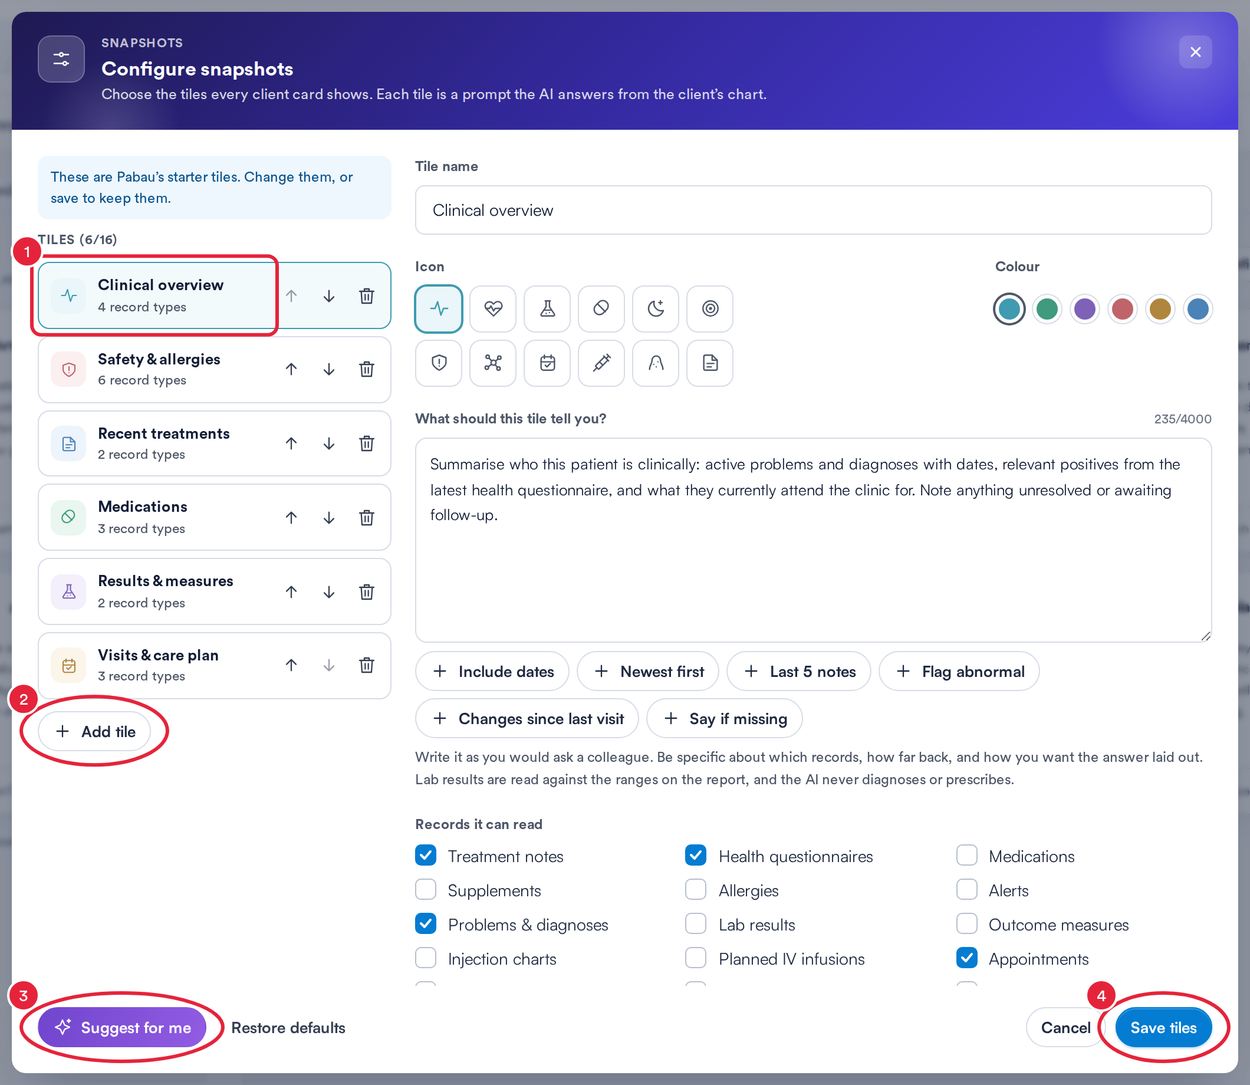Viewport: 1250px width, 1085px height.
Task: Add the Flag abnormal prompt chip
Action: [x=959, y=671]
